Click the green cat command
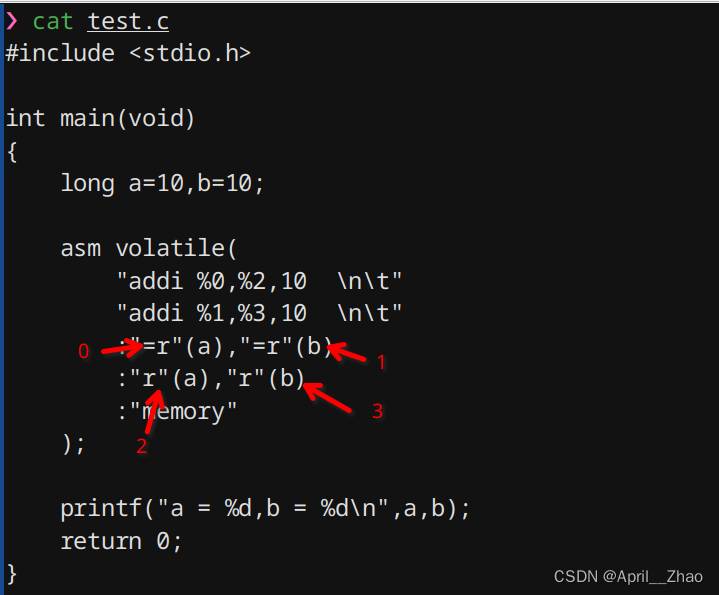The width and height of the screenshot is (719, 595). pos(53,22)
